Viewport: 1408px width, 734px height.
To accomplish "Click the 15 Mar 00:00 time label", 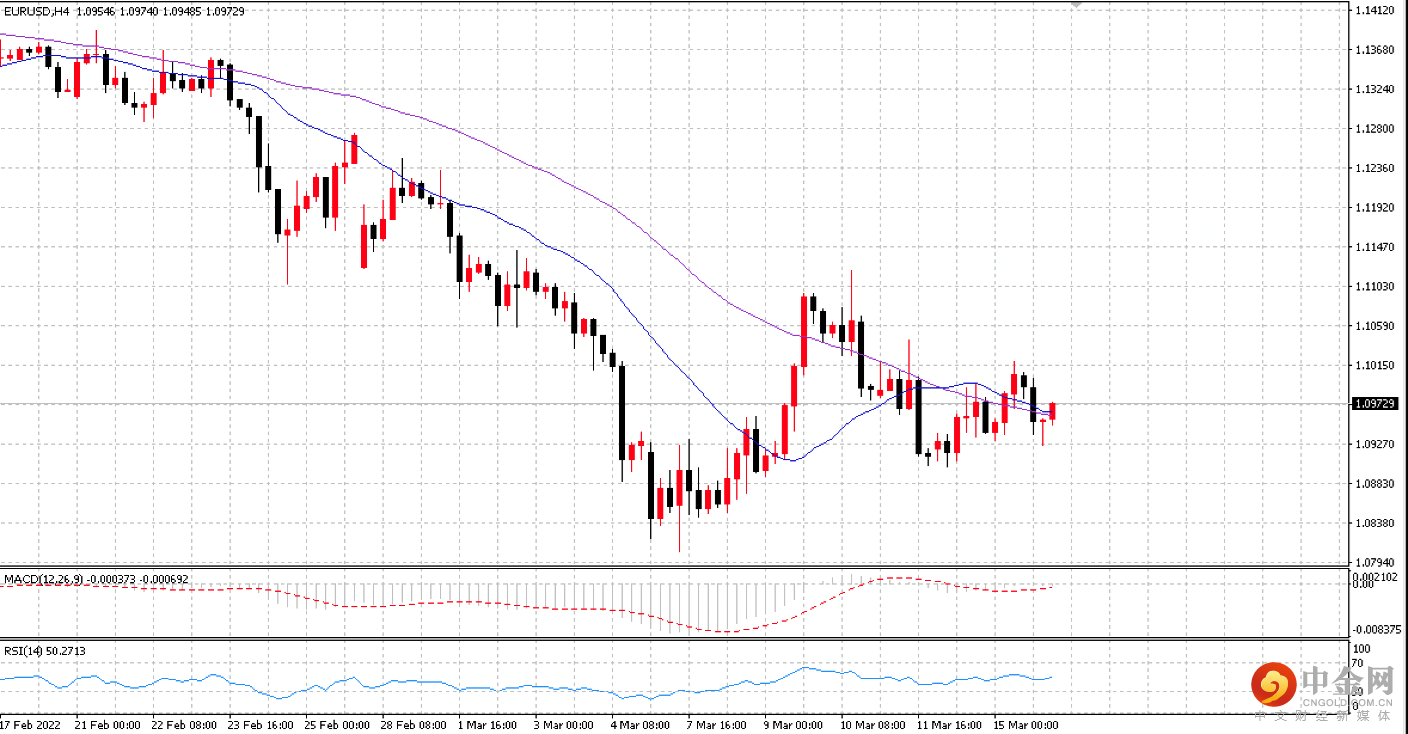I will [x=1025, y=724].
